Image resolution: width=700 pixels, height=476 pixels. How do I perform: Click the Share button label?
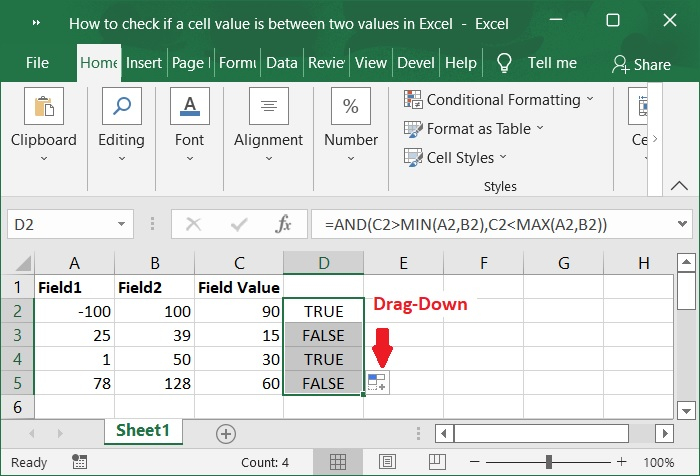(652, 65)
